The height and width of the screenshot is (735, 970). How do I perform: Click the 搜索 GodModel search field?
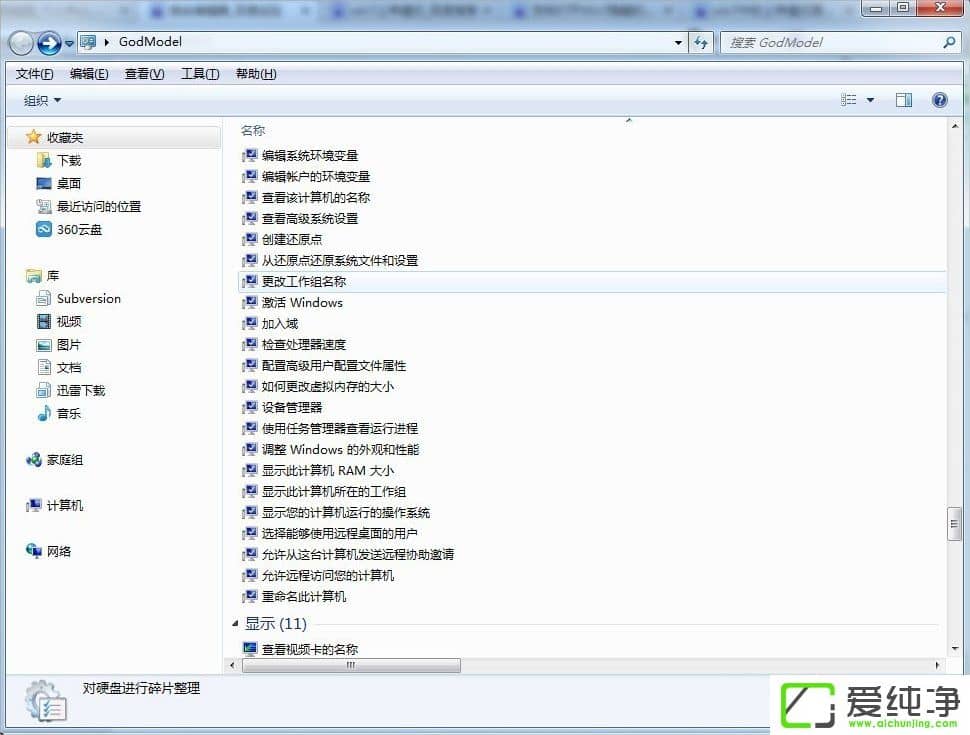pyautogui.click(x=830, y=43)
